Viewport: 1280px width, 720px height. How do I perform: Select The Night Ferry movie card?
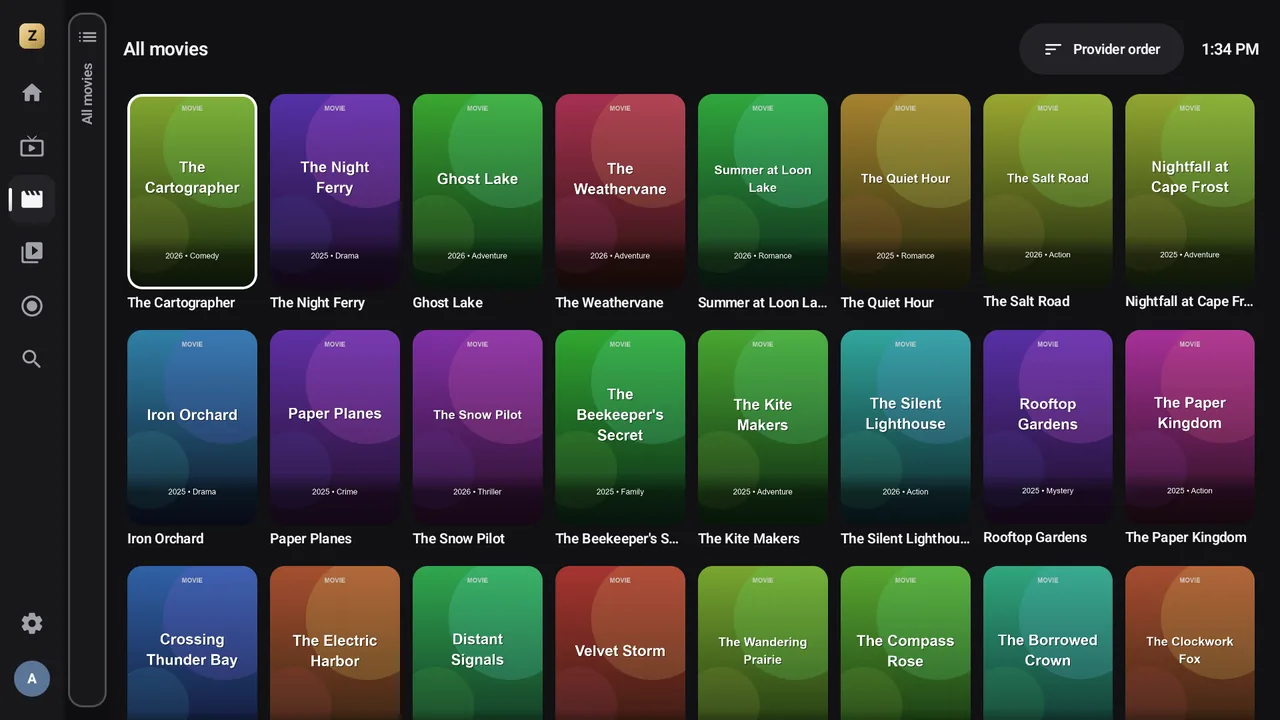pyautogui.click(x=335, y=191)
